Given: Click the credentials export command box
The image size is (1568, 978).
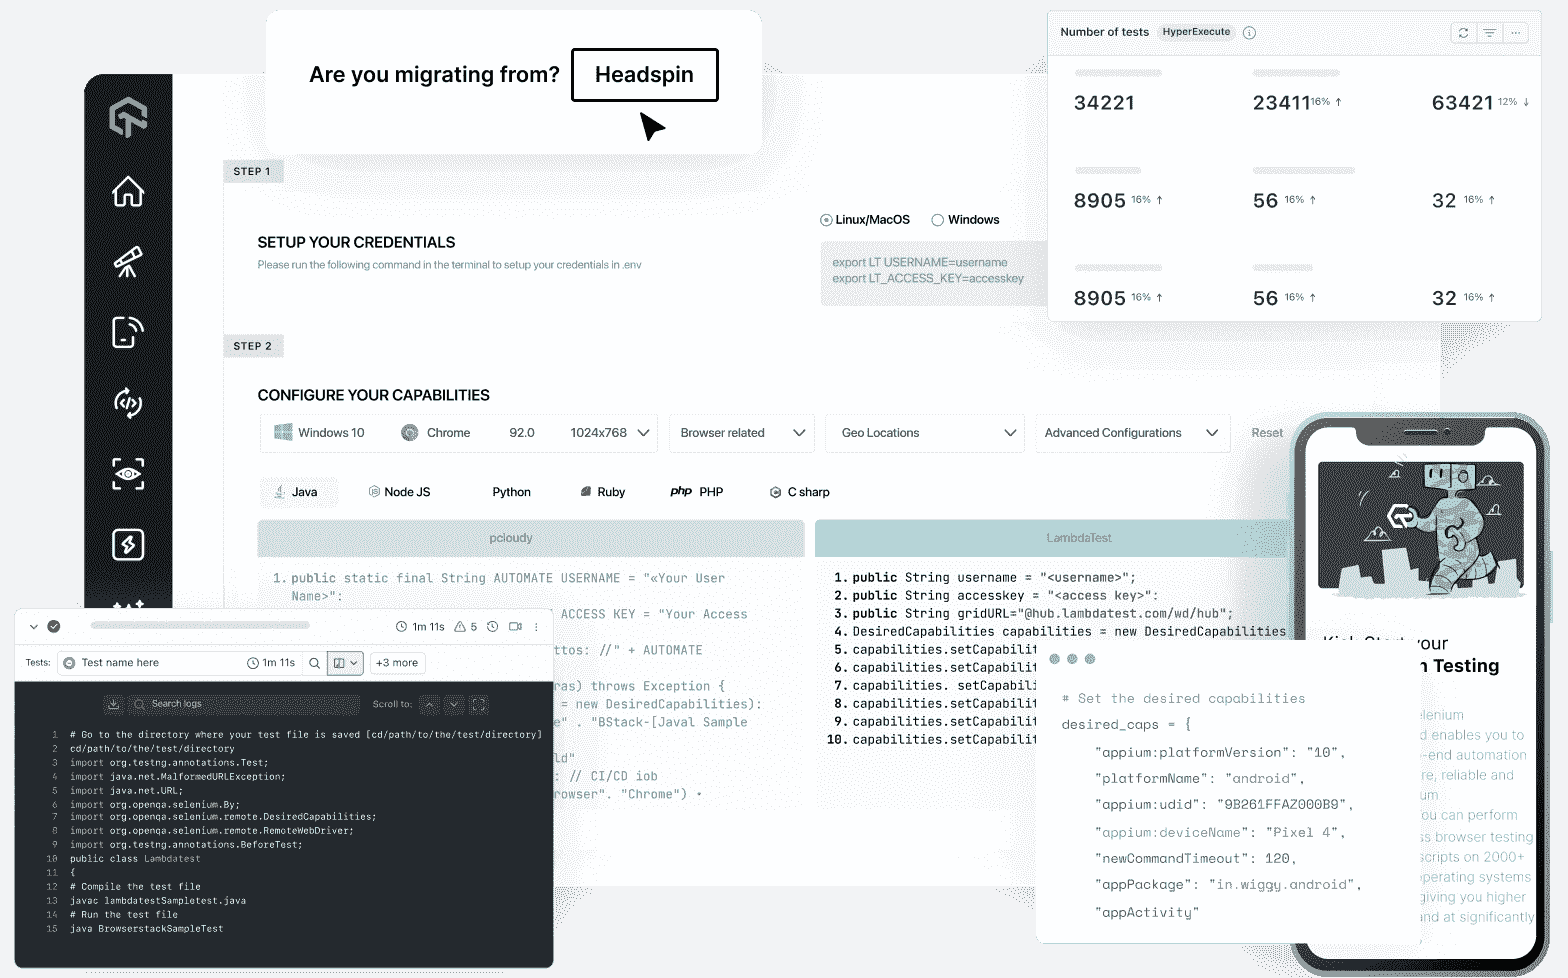Looking at the screenshot, I should tap(933, 272).
